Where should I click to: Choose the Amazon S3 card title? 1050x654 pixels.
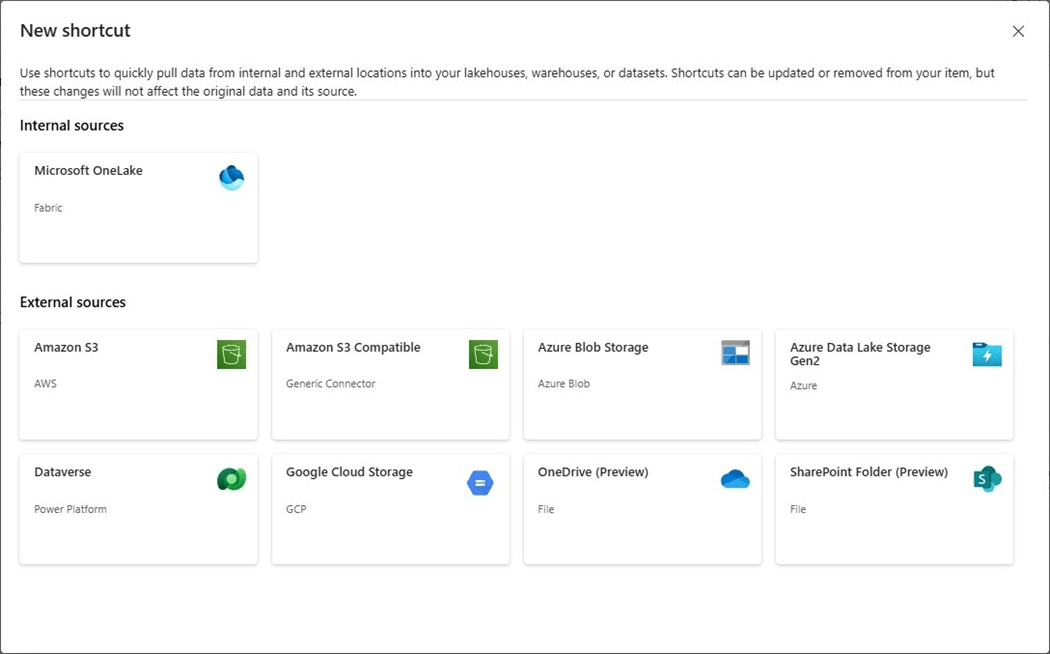coord(66,348)
